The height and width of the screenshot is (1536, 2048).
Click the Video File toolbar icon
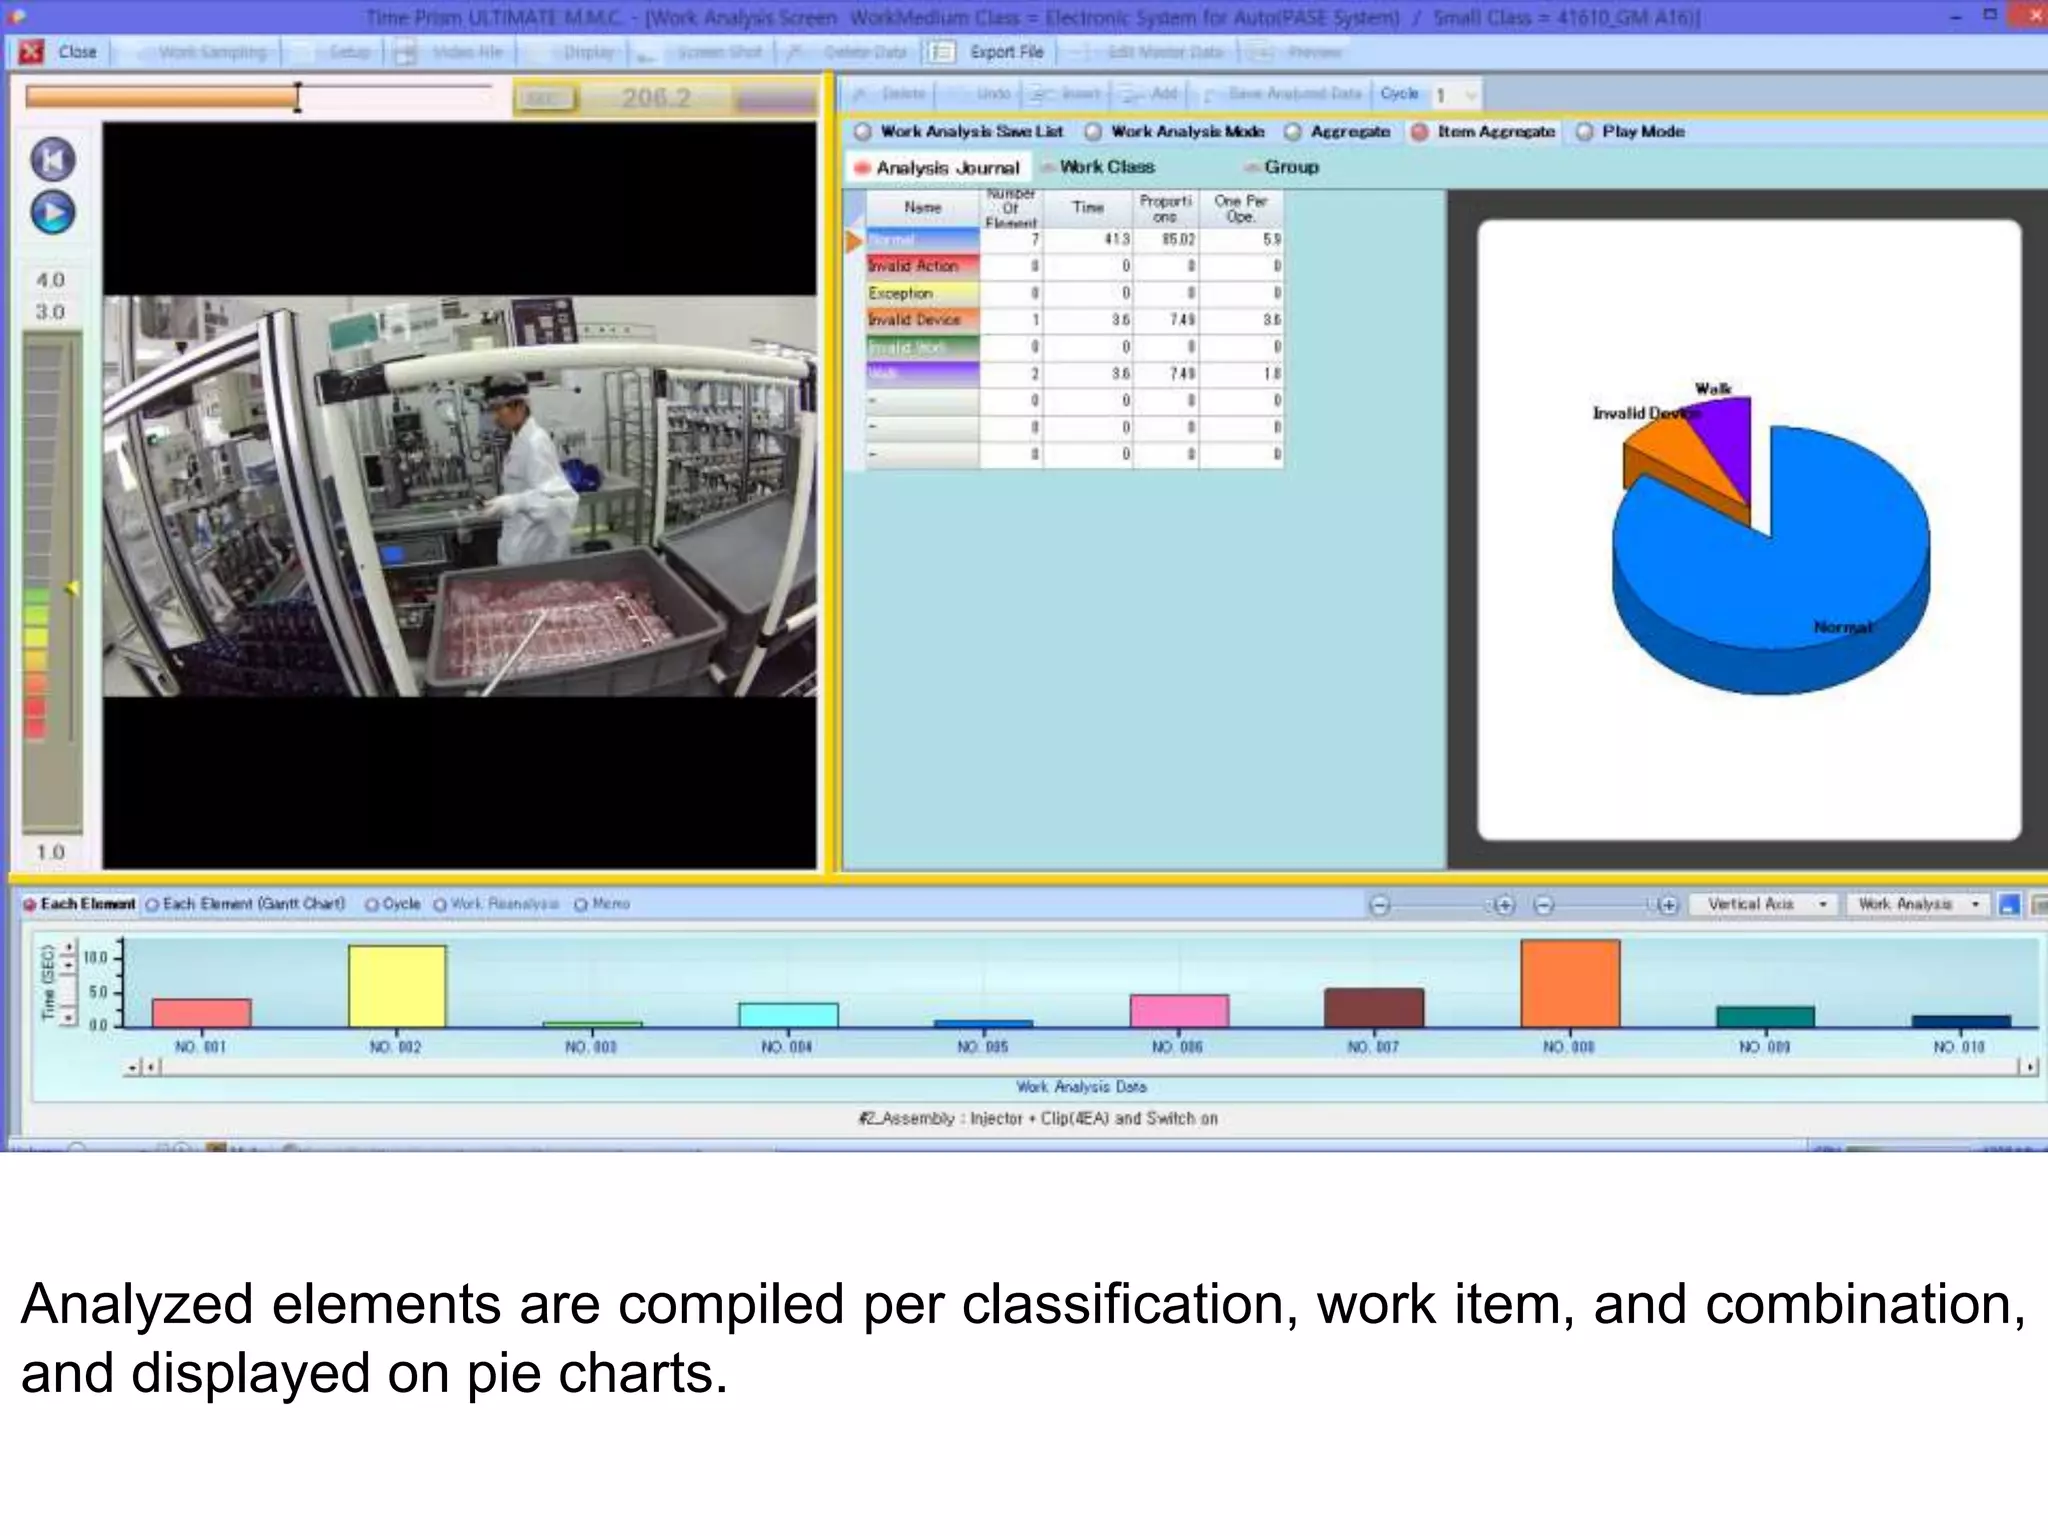pyautogui.click(x=405, y=52)
